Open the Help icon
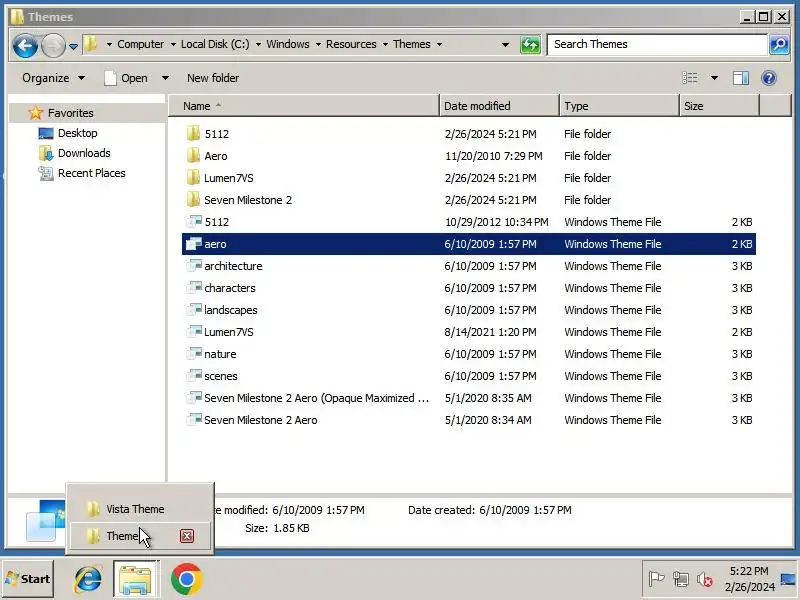Screen dimensions: 800x600 (768, 78)
